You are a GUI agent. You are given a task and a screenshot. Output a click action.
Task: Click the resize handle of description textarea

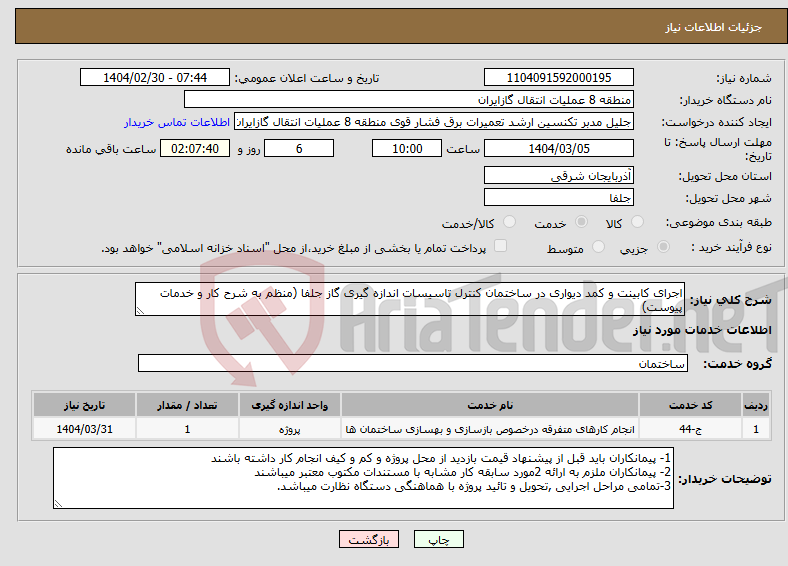140,311
